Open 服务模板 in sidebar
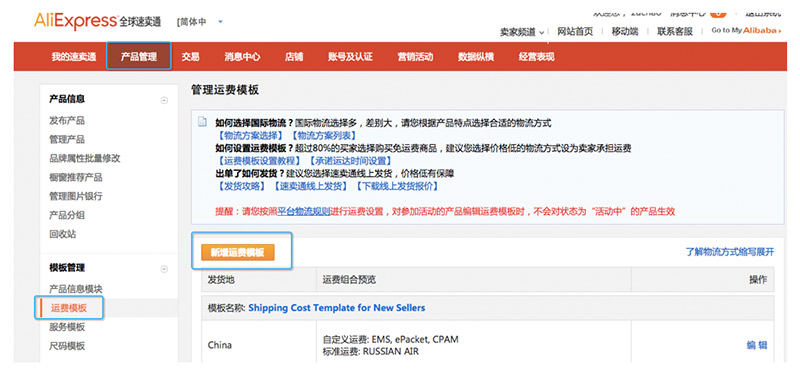The width and height of the screenshot is (800, 376). [67, 327]
